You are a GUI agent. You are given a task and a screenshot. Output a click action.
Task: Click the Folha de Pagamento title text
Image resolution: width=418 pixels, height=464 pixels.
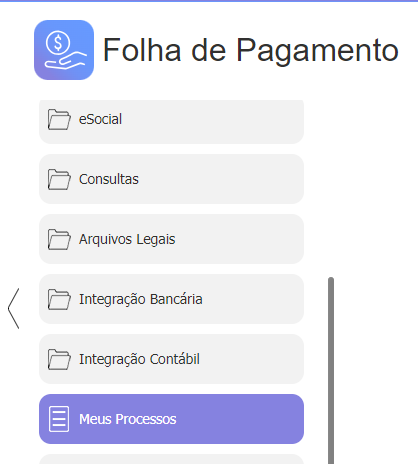(x=251, y=50)
